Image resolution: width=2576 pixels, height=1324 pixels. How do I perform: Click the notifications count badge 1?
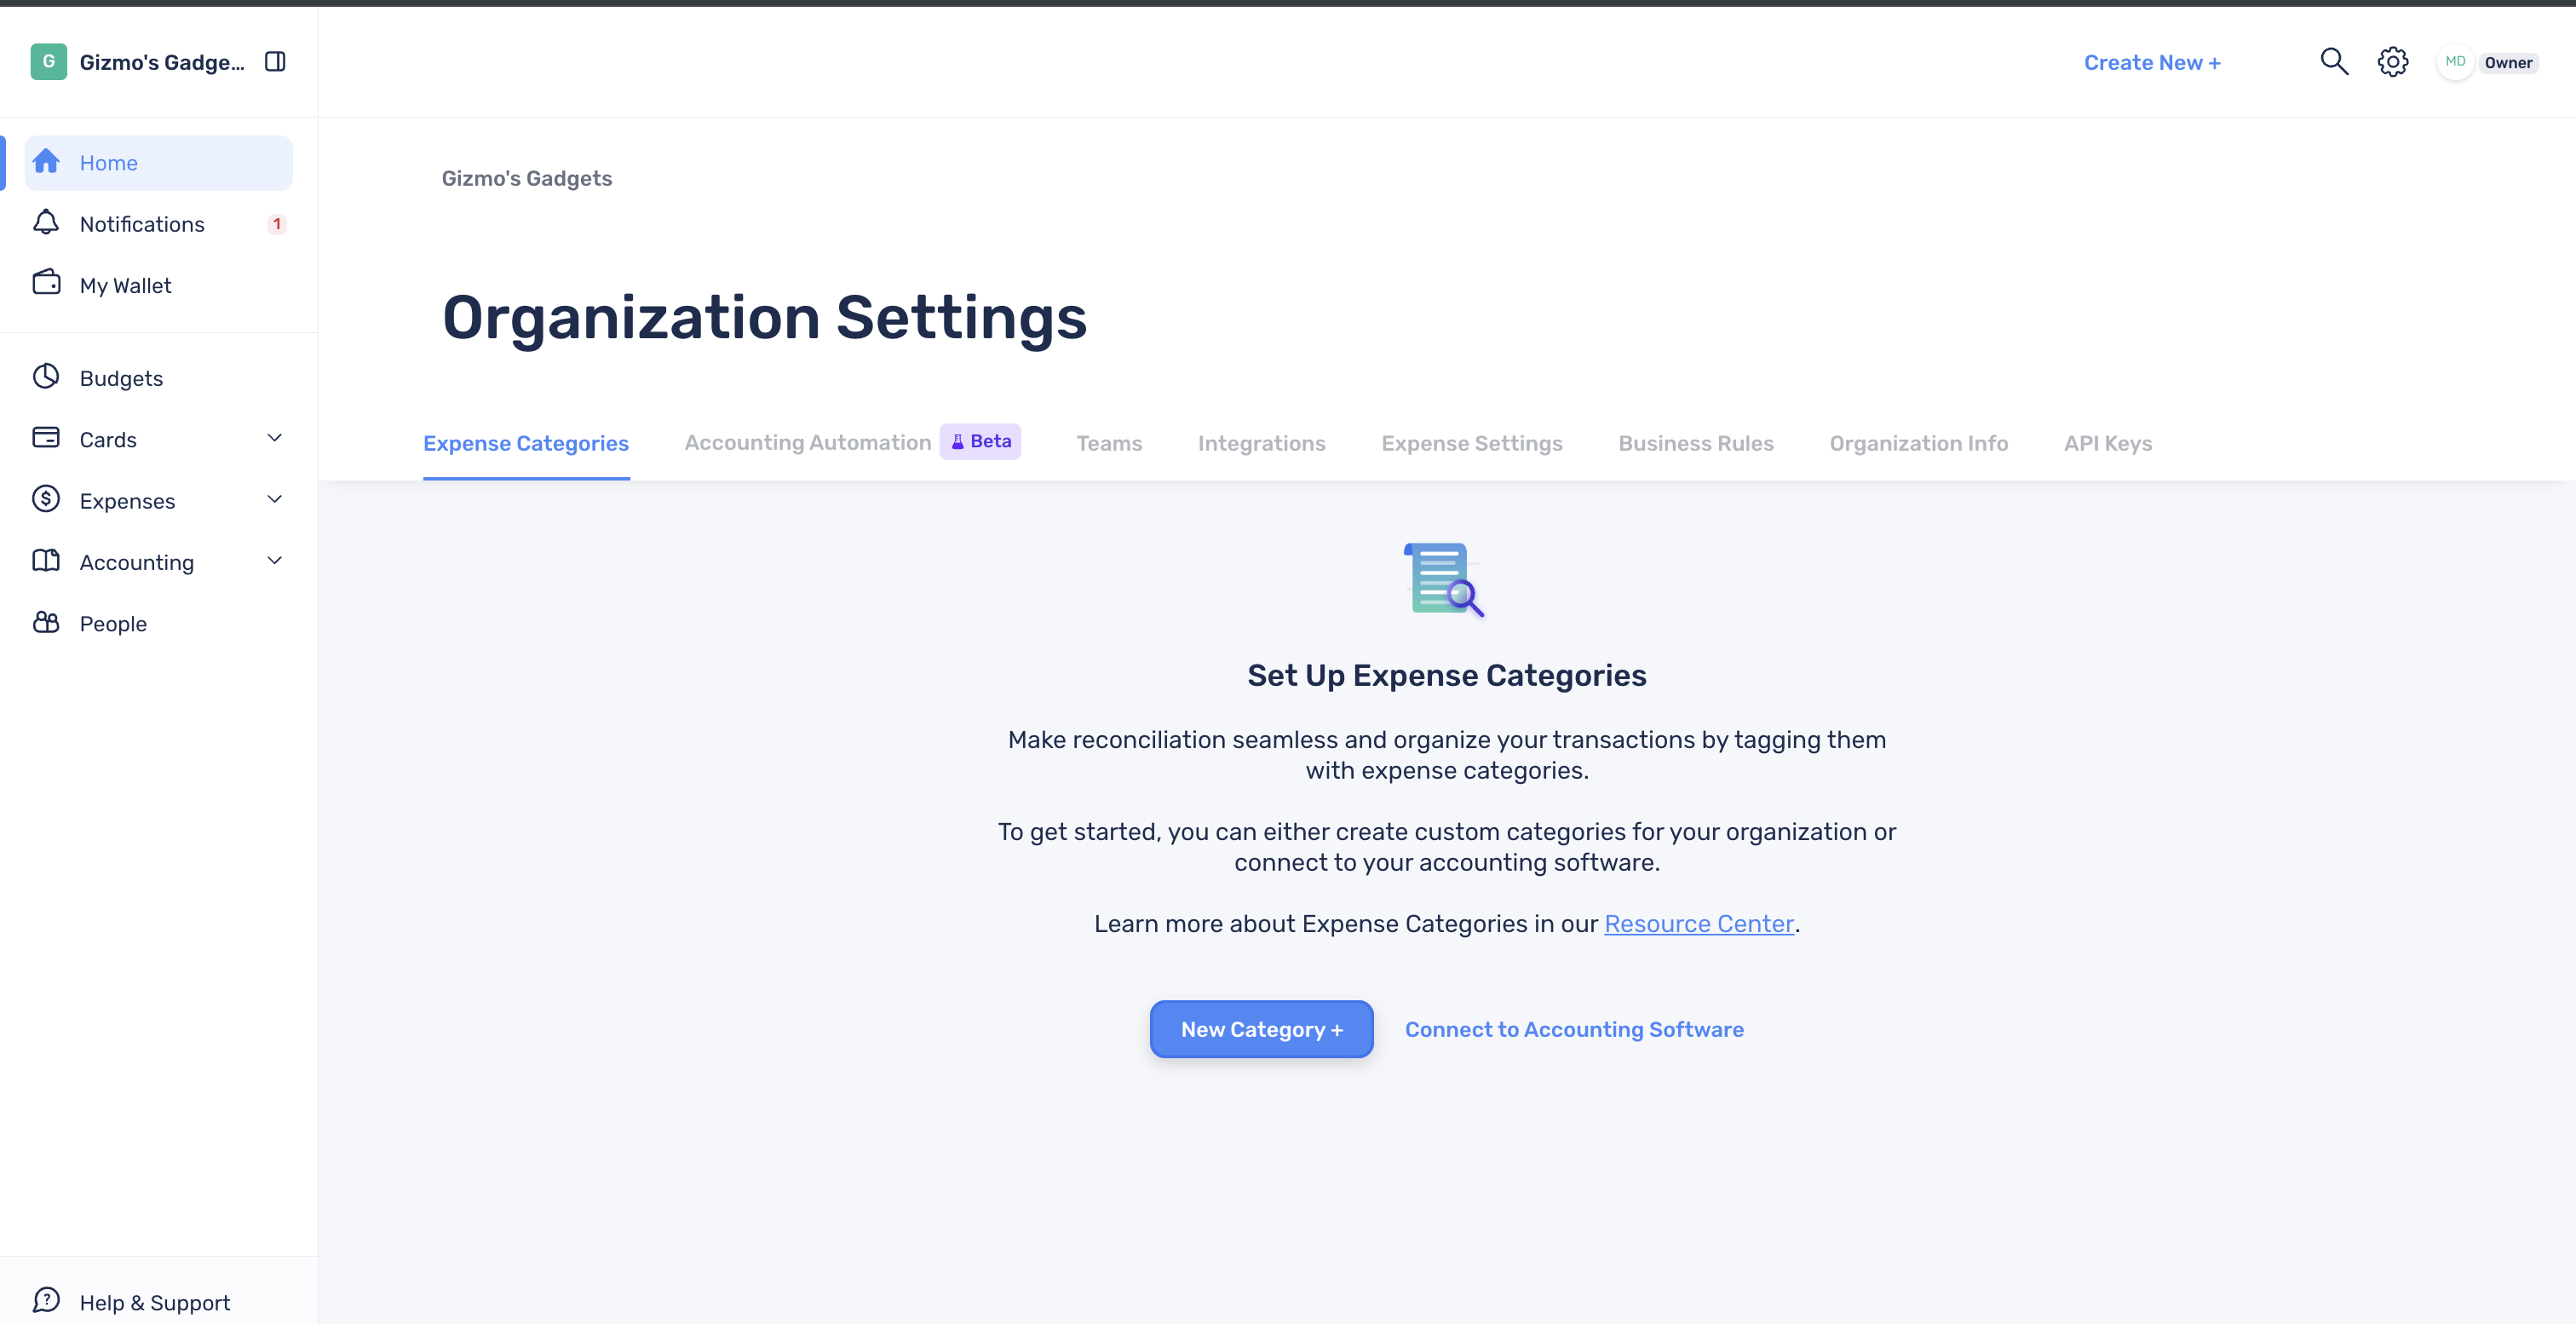point(277,224)
